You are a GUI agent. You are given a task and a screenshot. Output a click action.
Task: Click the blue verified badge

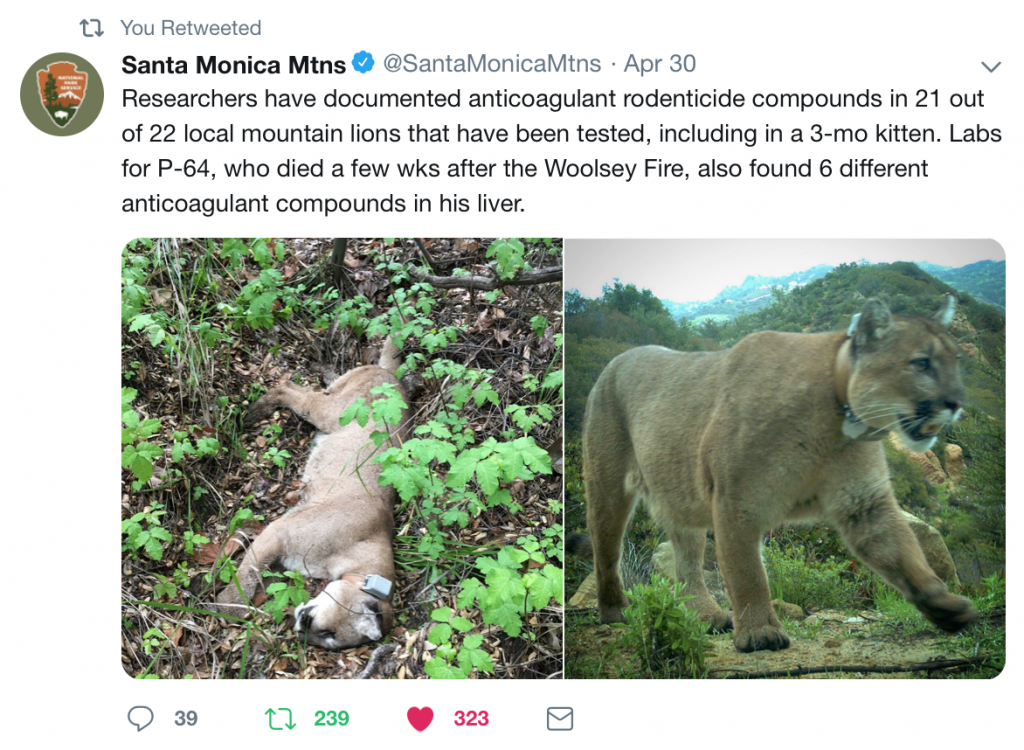(x=363, y=64)
